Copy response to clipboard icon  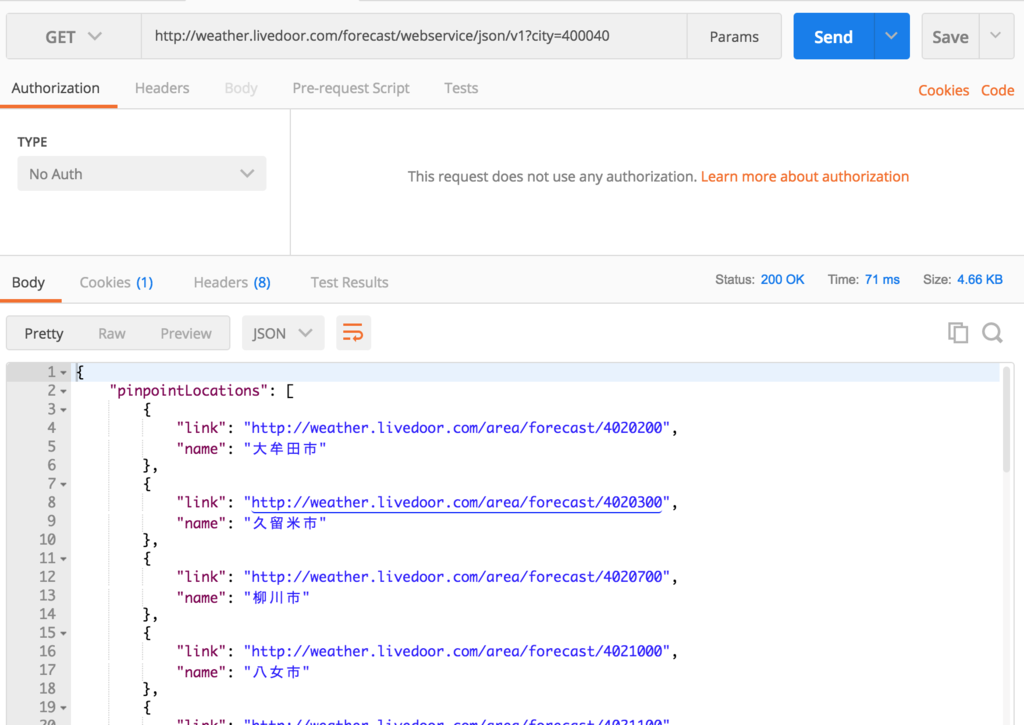click(x=958, y=332)
